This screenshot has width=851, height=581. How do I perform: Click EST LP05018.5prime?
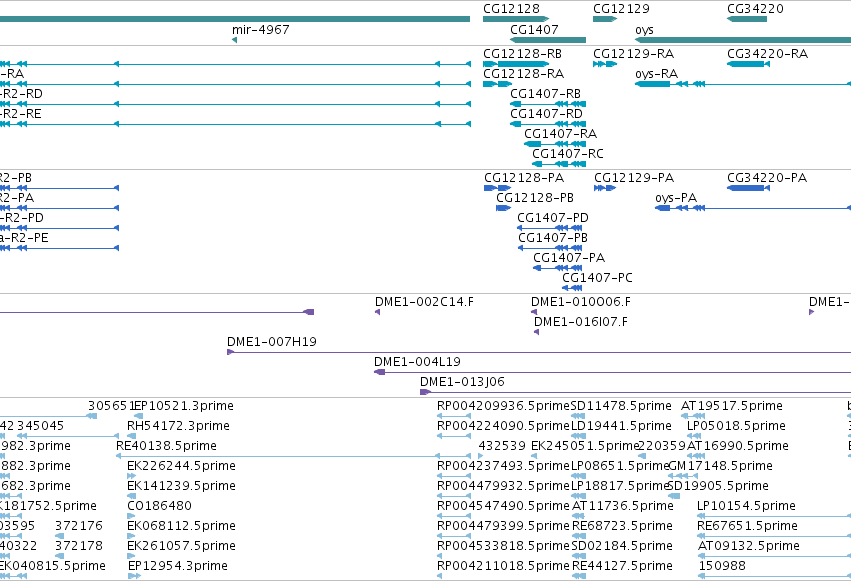tap(736, 426)
